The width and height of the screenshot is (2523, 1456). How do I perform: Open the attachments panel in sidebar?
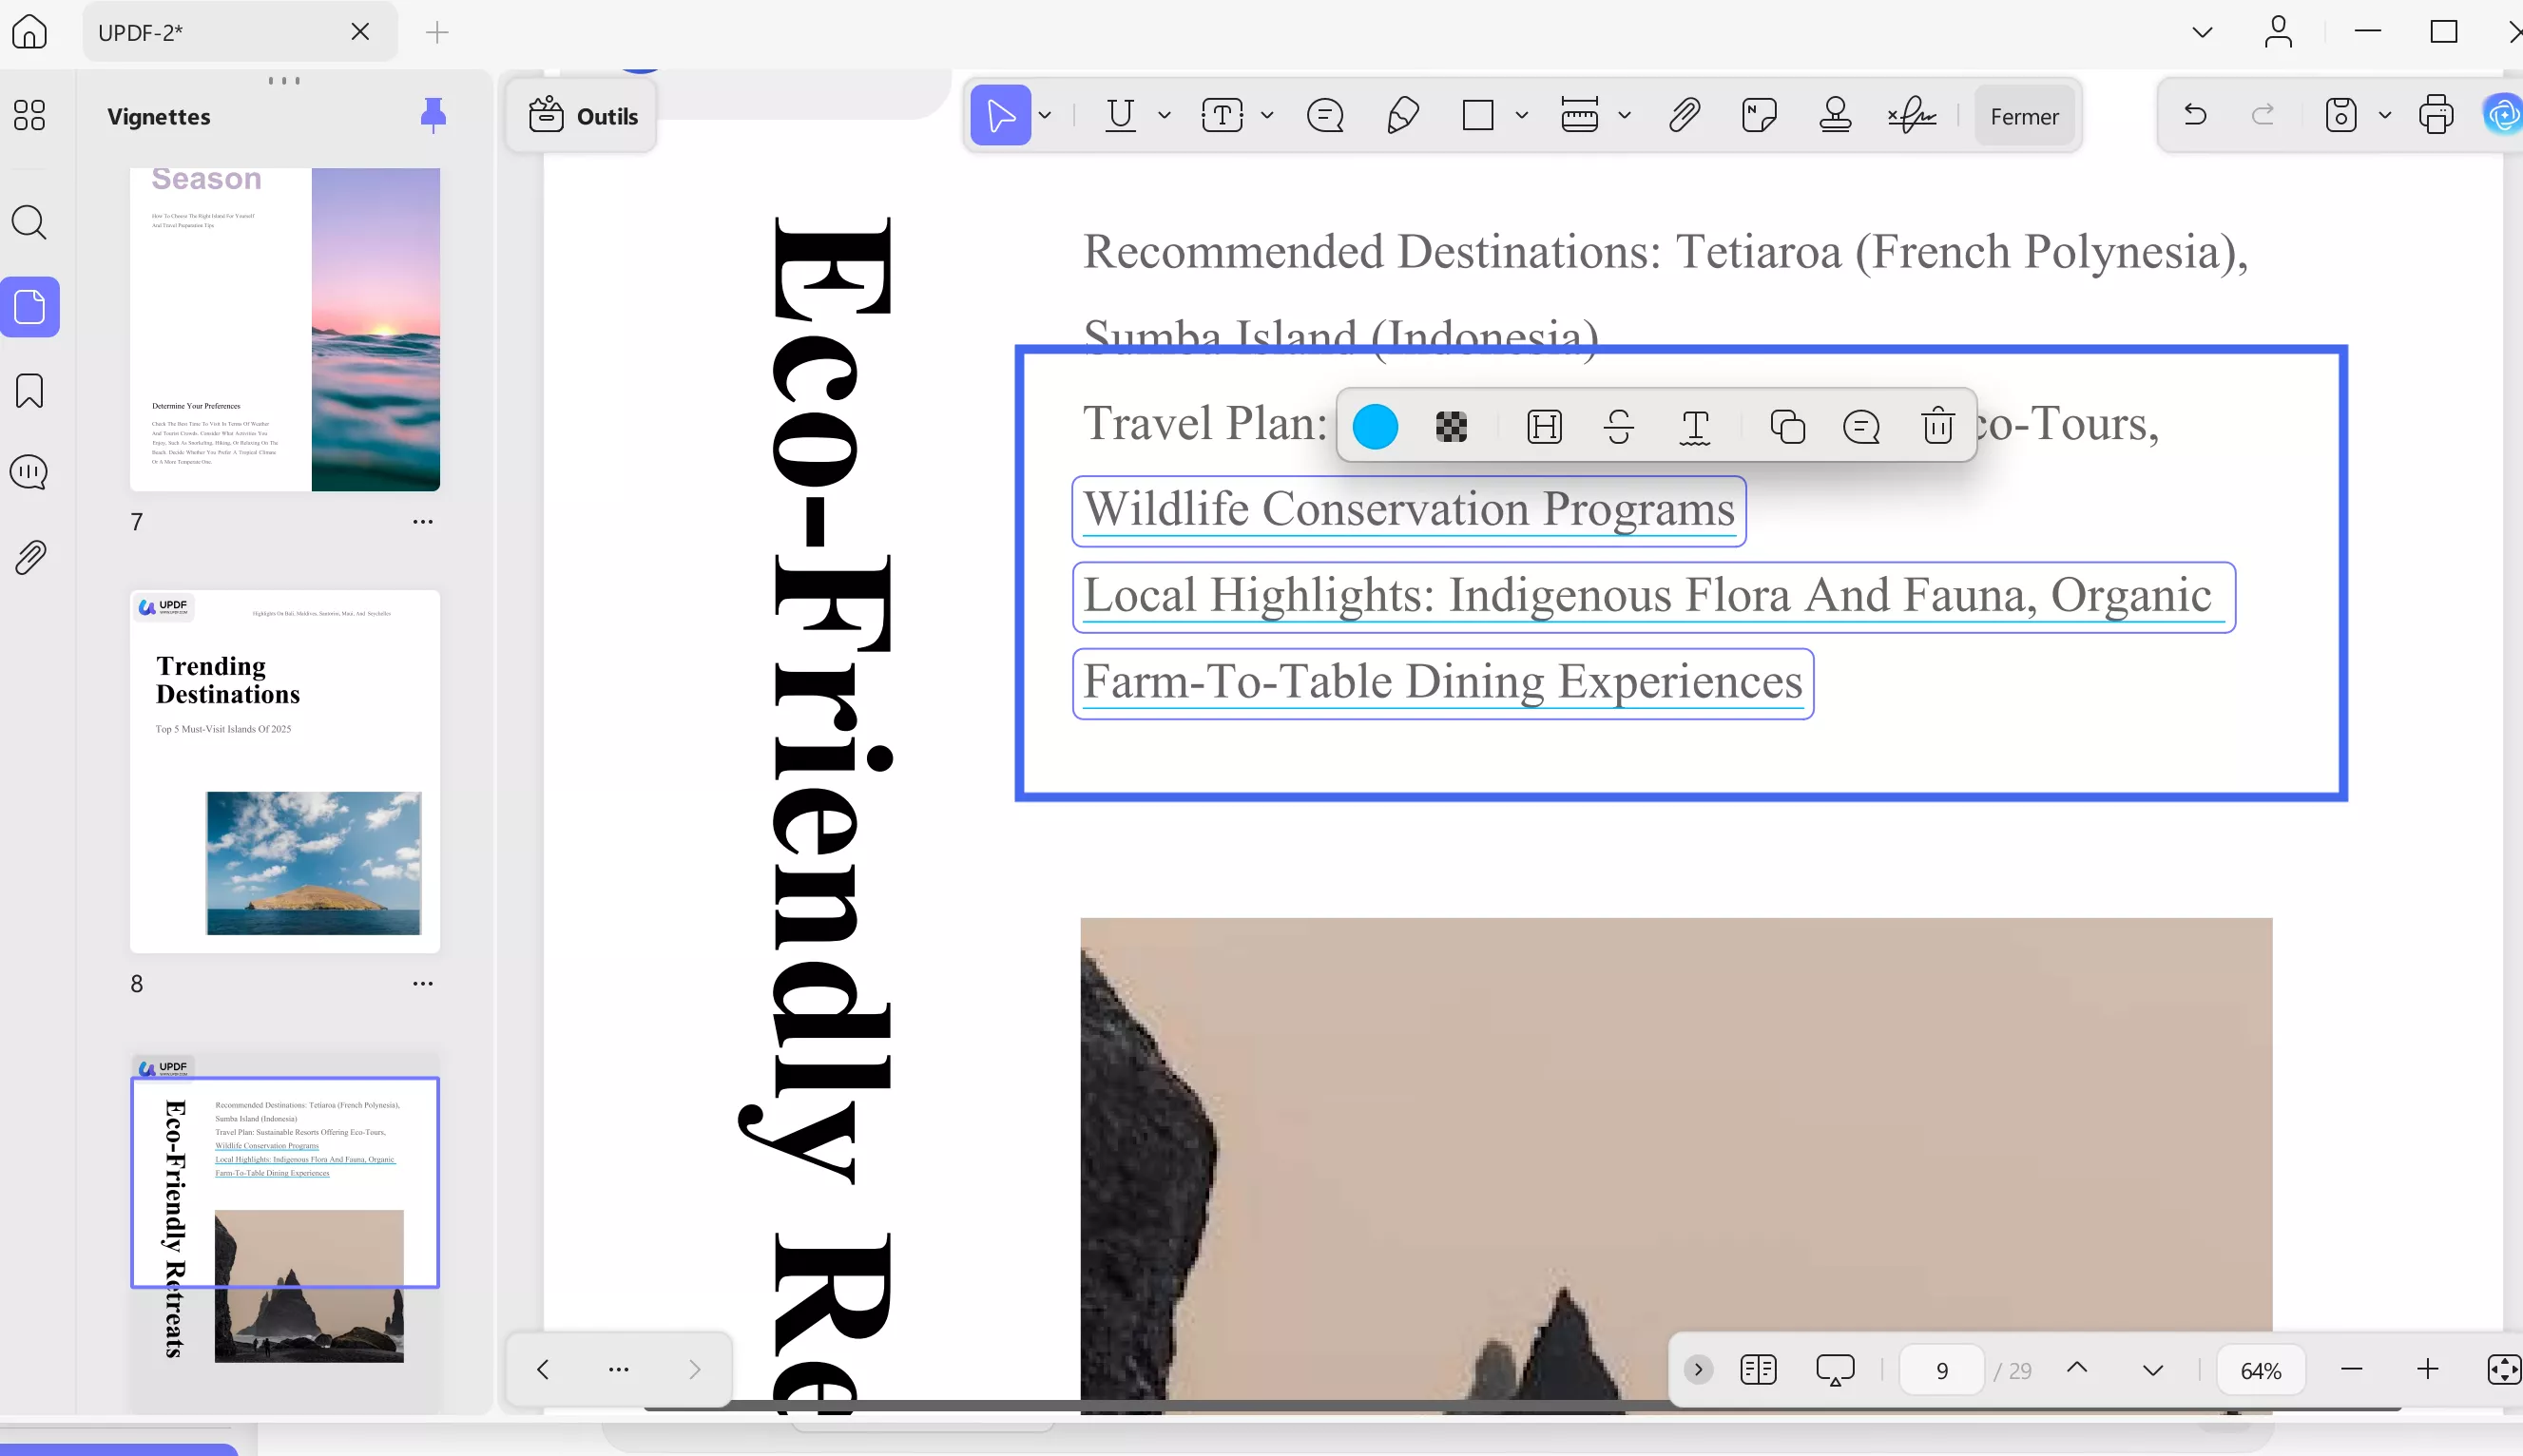click(30, 557)
